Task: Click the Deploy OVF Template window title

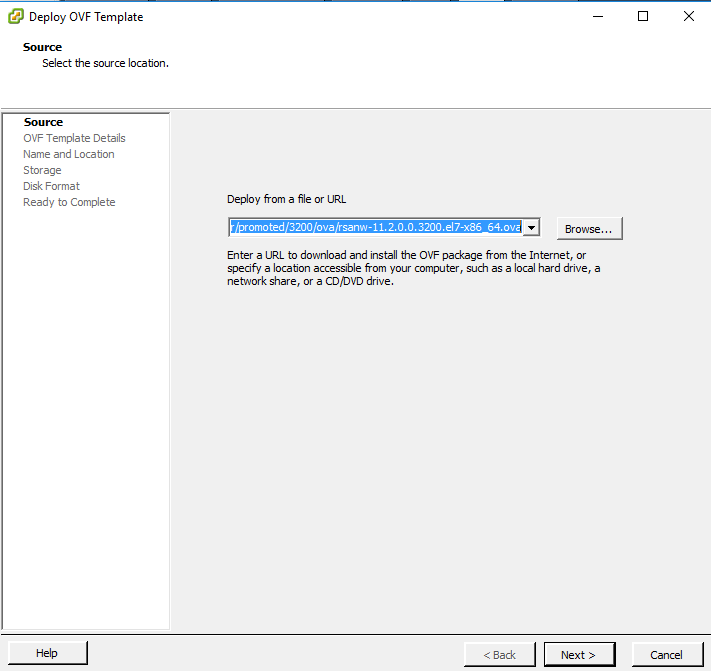Action: [x=86, y=17]
